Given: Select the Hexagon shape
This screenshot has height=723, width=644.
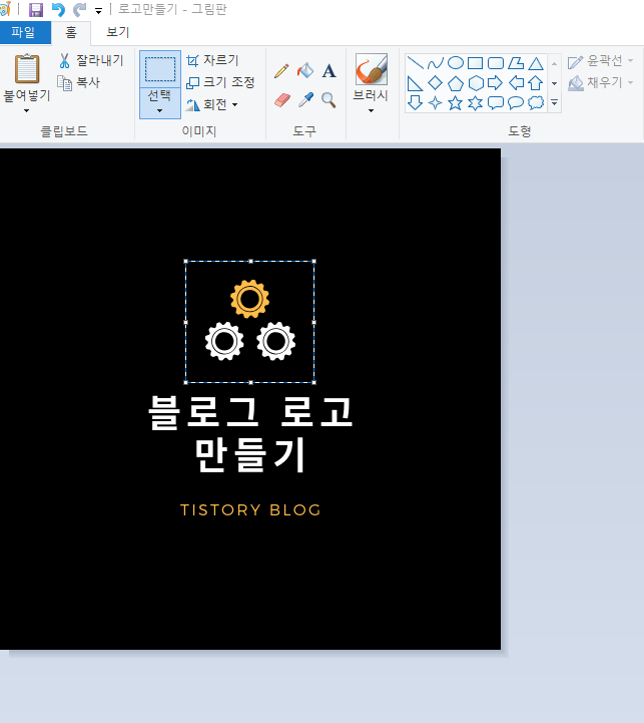Looking at the screenshot, I should (476, 83).
